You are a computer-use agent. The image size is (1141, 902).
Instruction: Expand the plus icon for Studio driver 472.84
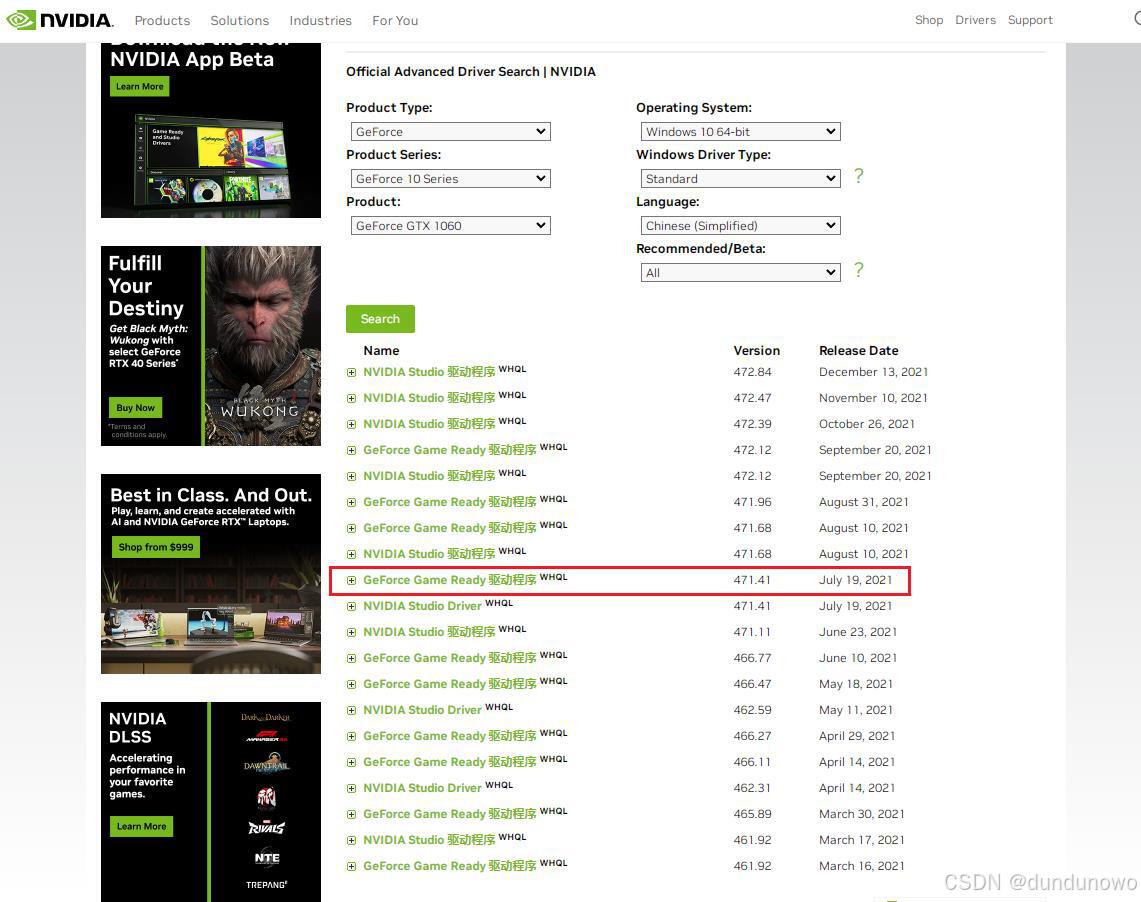pos(351,372)
